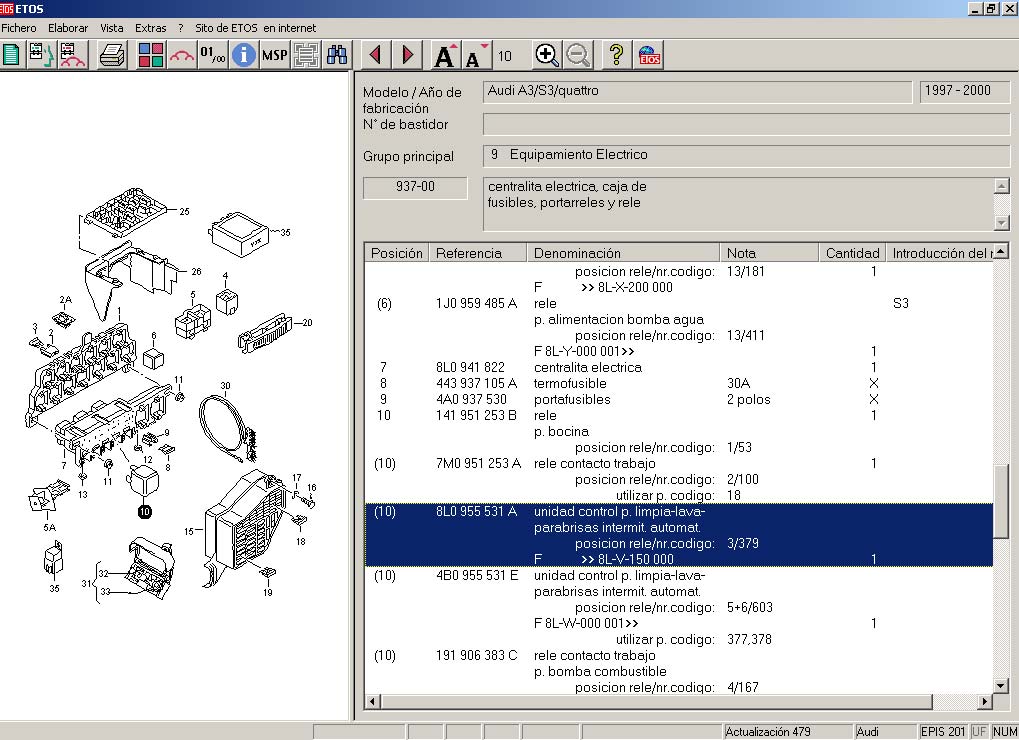The image size is (1019, 740).
Task: Select reference 4B0 955 531 E
Action: pos(477,575)
